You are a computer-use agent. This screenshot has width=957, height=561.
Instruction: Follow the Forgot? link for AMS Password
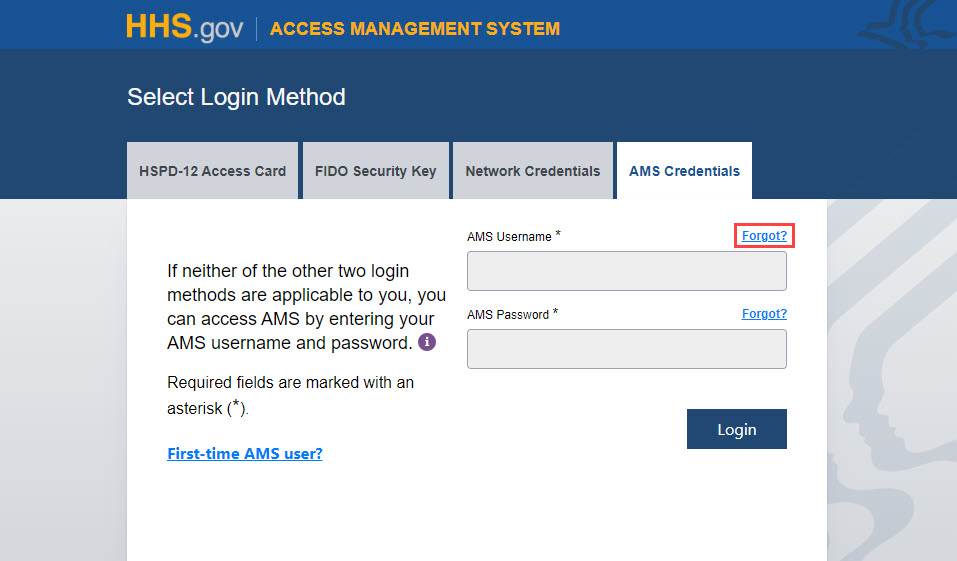pos(764,314)
